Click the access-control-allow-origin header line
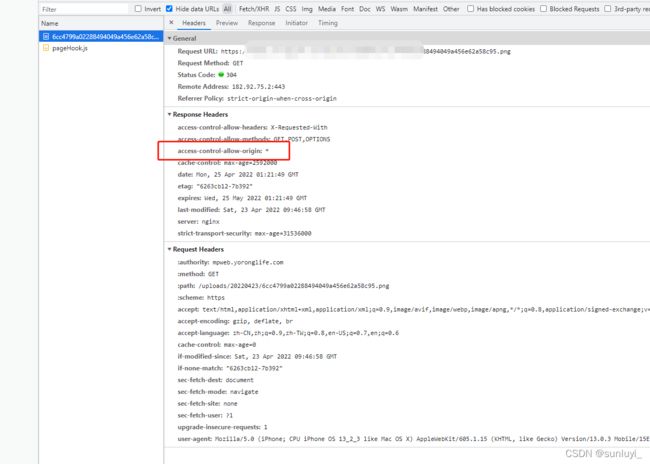 [x=223, y=151]
